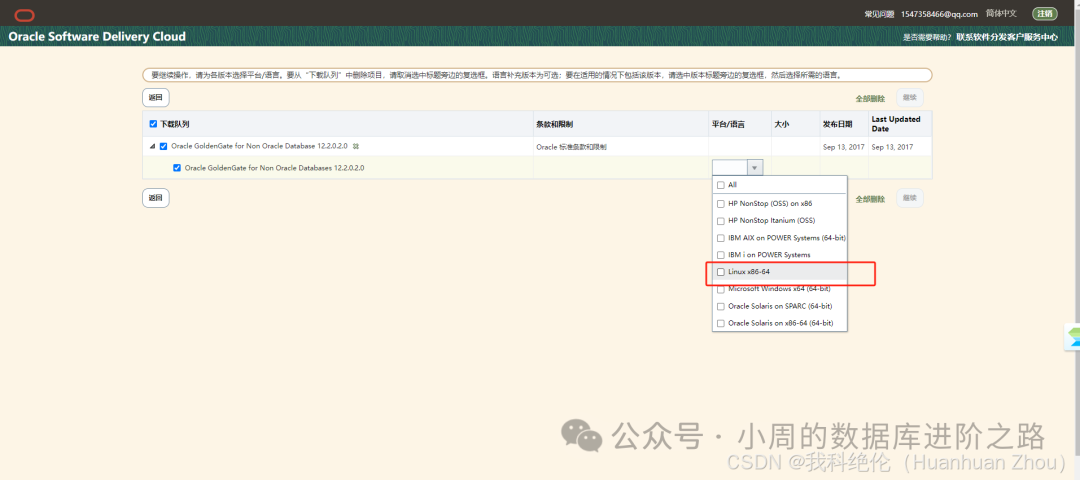The width and height of the screenshot is (1080, 480).
Task: Click the top 返回 button
Action: [156, 98]
